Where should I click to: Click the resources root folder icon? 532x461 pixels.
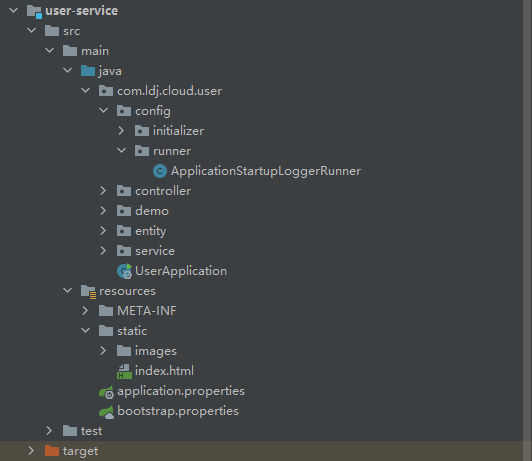89,292
